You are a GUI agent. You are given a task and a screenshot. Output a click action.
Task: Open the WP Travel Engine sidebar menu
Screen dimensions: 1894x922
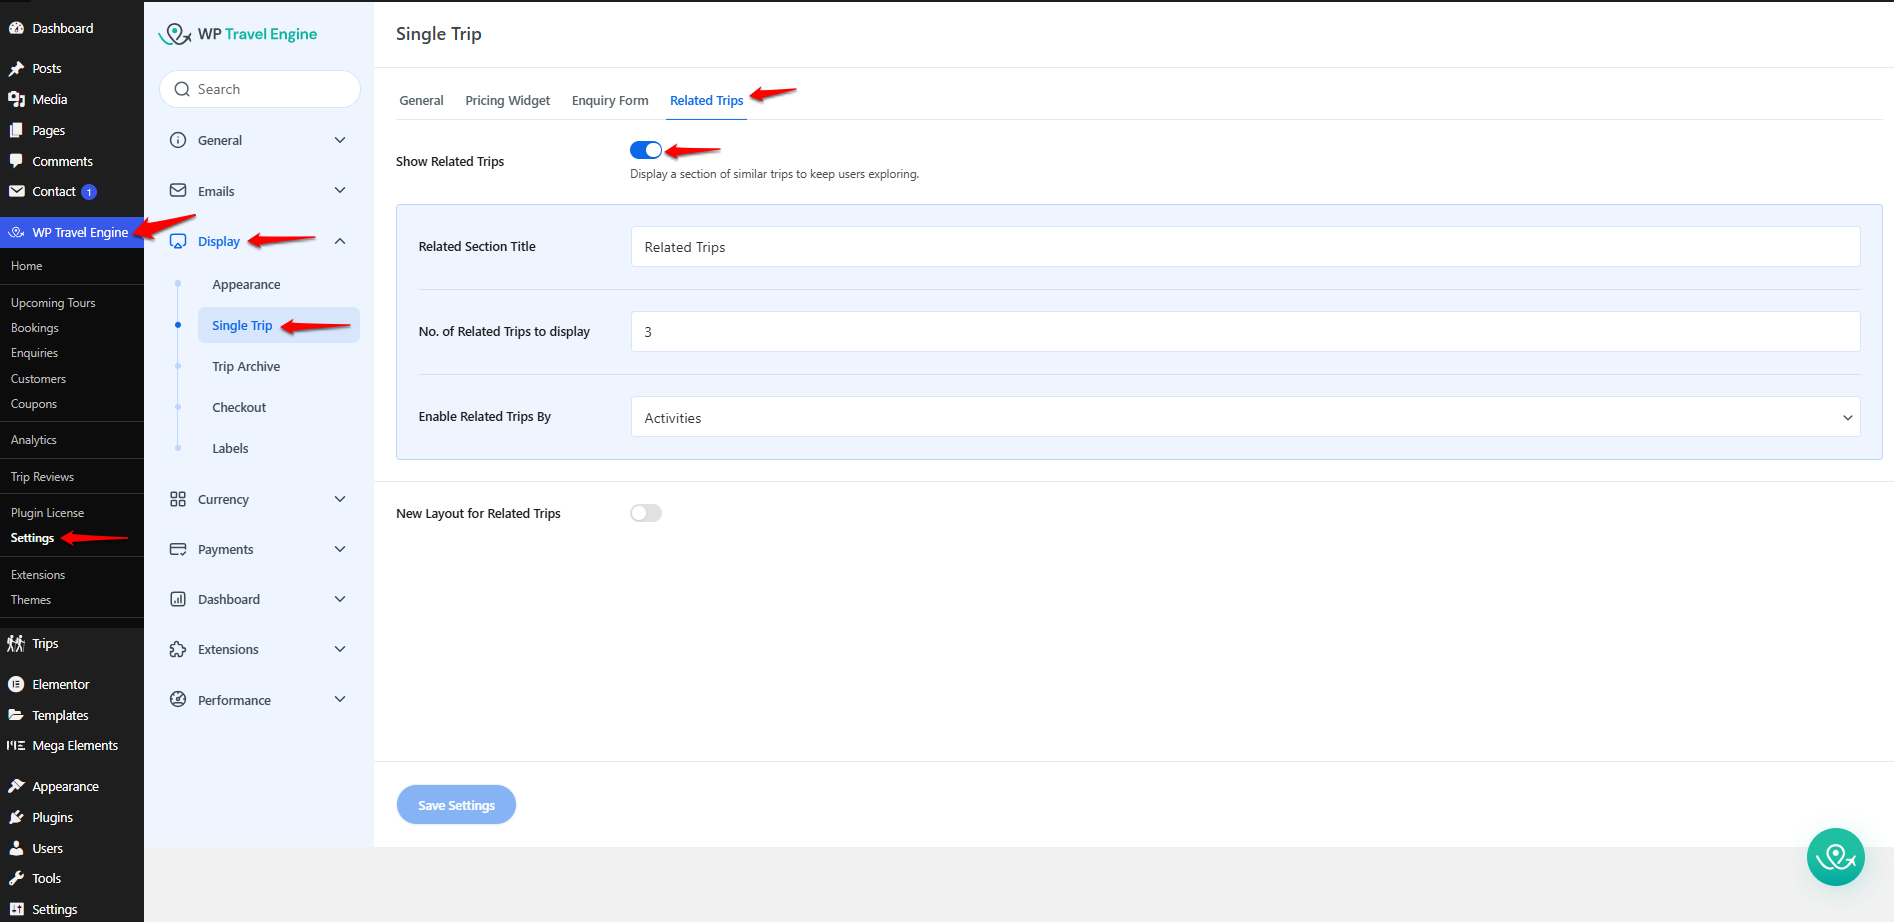[70, 232]
